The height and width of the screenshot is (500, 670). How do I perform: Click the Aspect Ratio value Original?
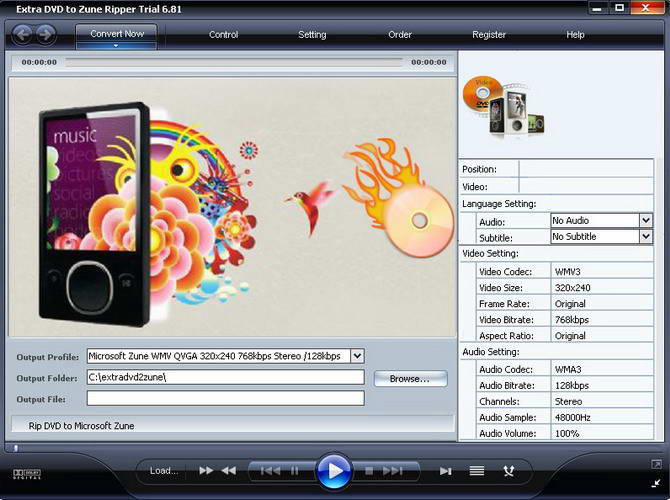coord(570,336)
